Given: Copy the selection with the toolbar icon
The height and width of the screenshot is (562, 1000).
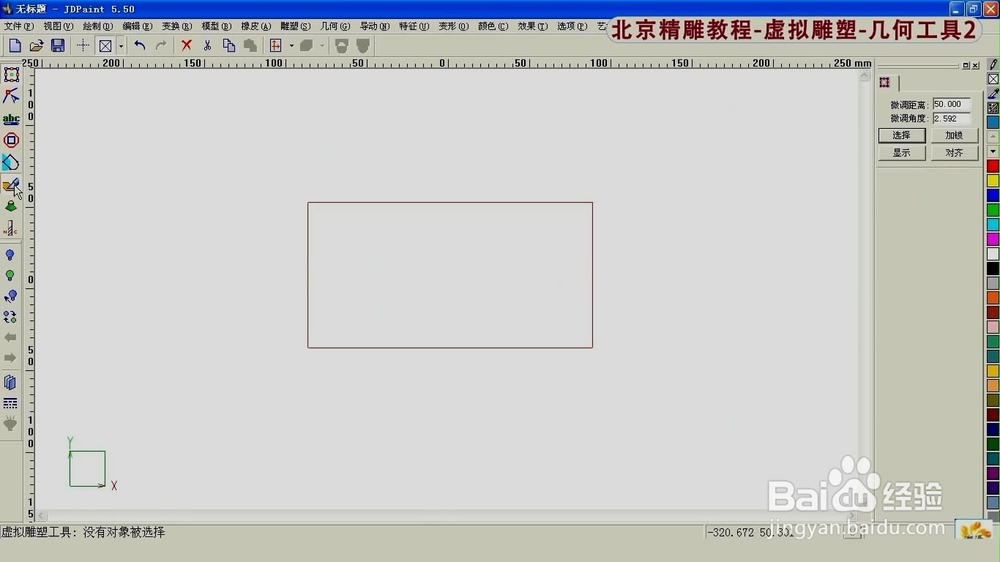Looking at the screenshot, I should [228, 45].
